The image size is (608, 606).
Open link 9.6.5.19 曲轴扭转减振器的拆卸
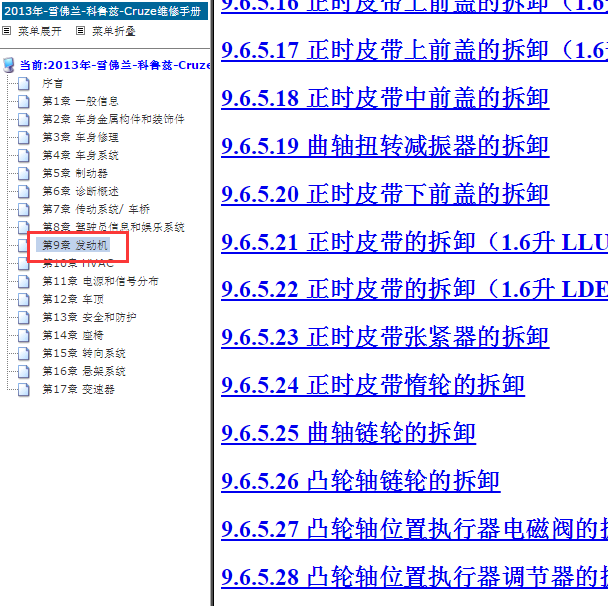[x=385, y=146]
